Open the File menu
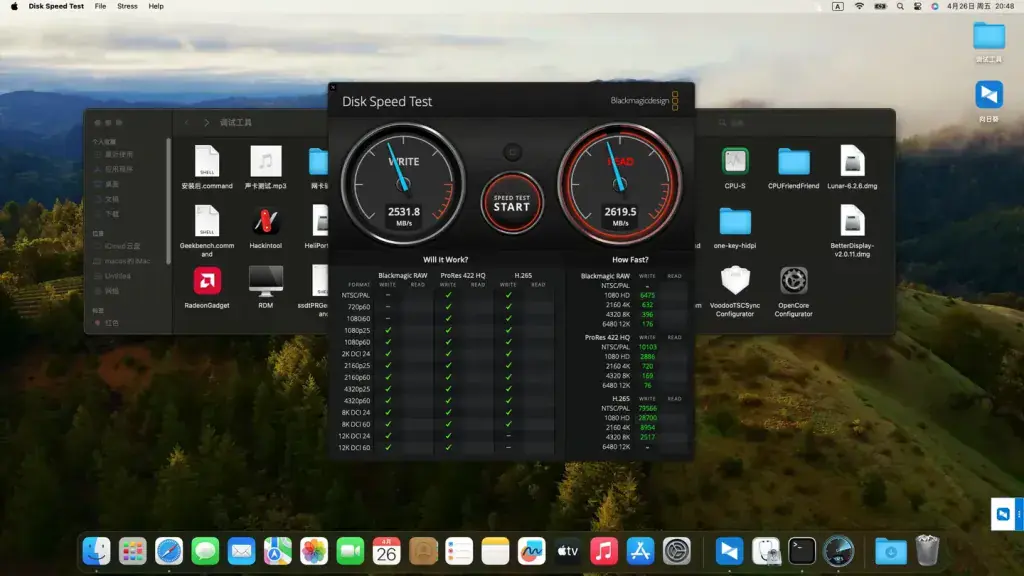 pyautogui.click(x=100, y=6)
